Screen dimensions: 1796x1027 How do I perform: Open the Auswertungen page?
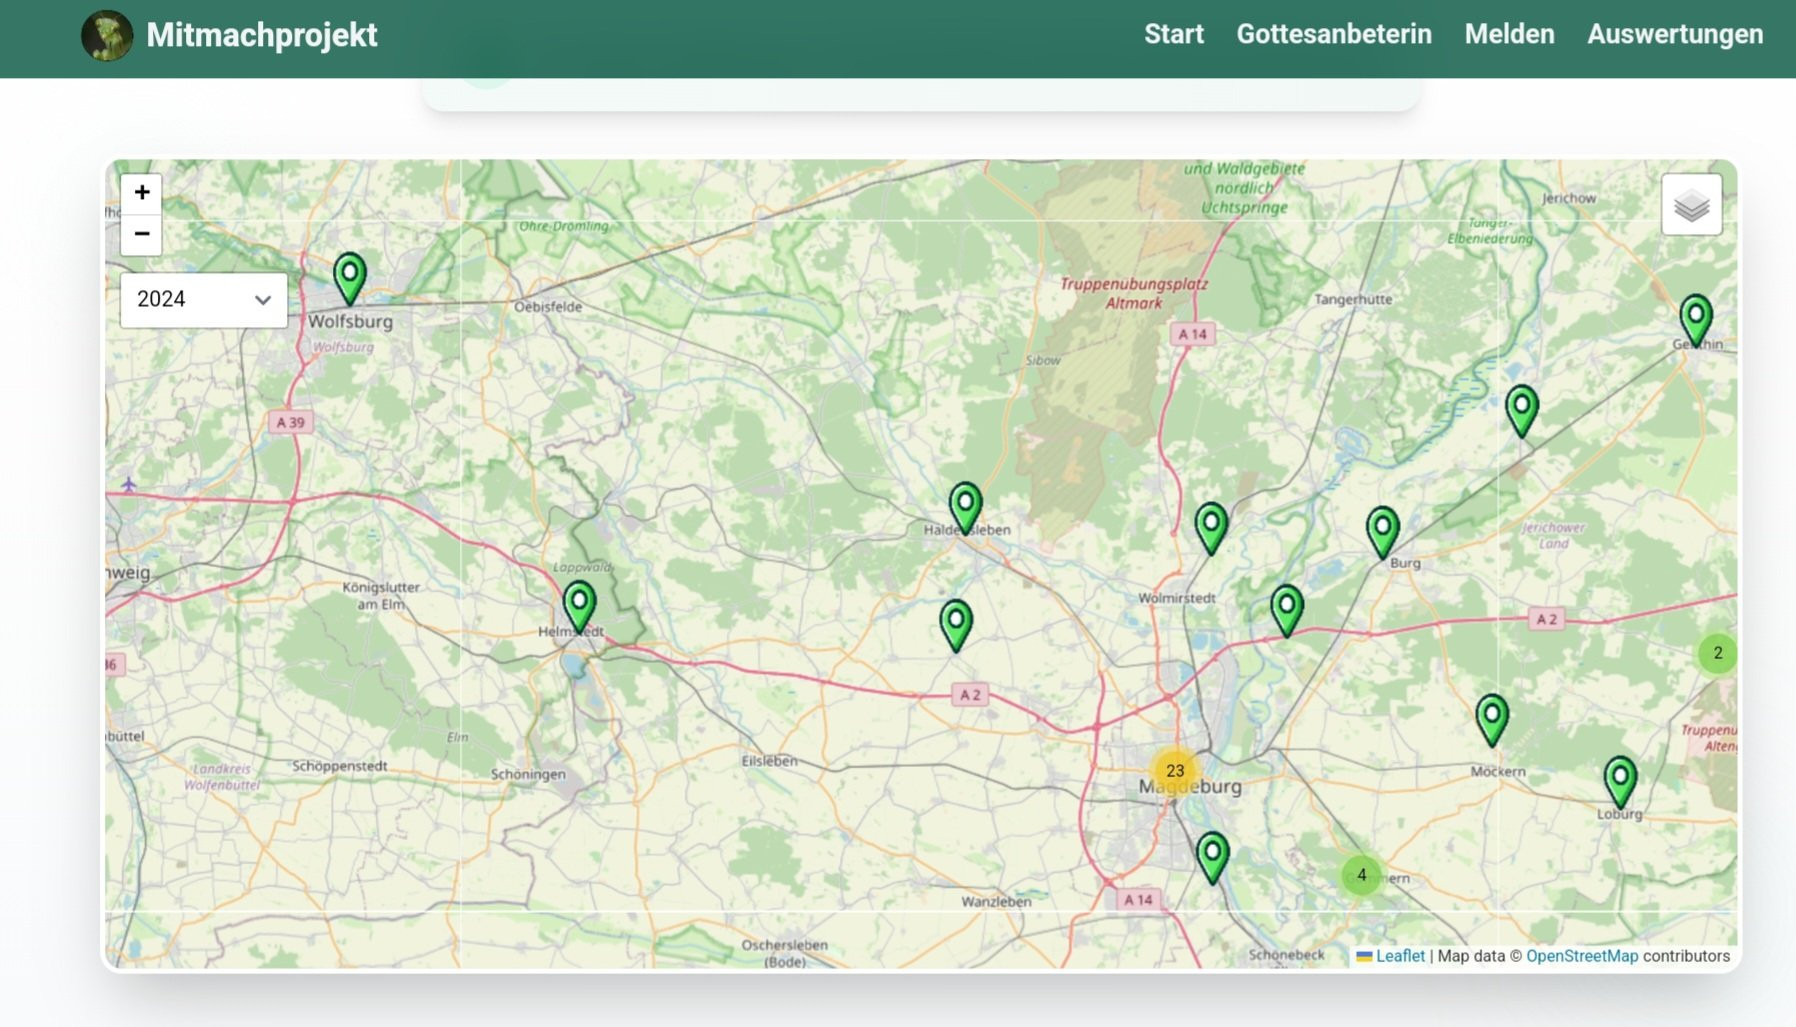pos(1675,34)
